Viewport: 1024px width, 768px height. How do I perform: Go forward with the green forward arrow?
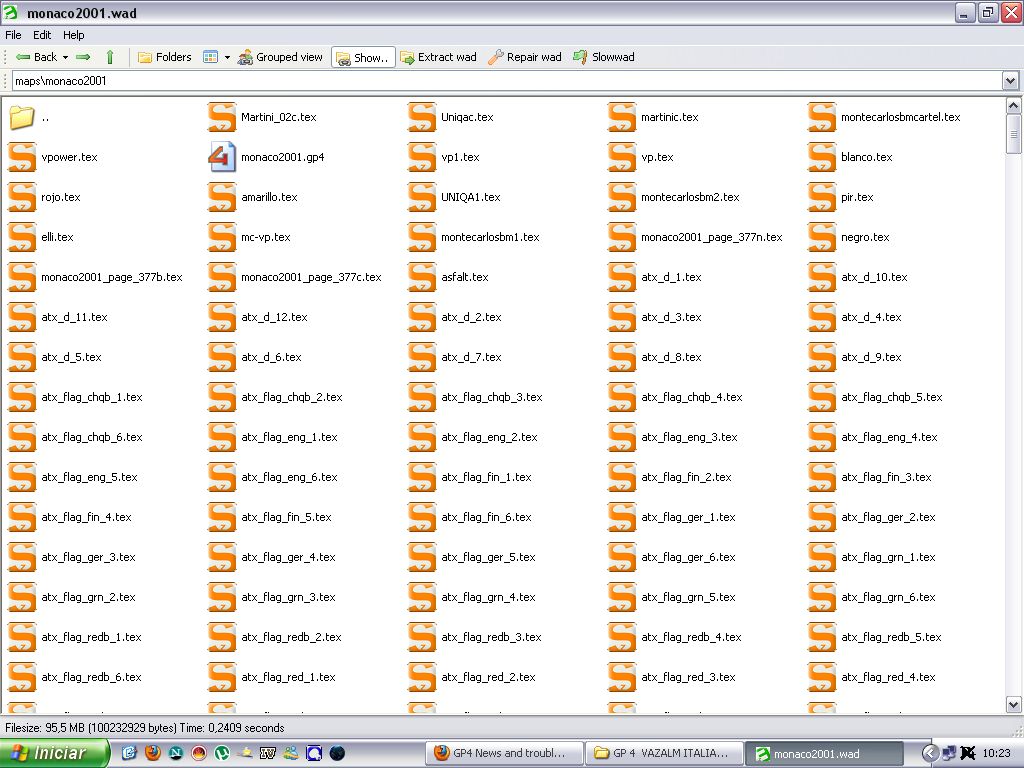(83, 57)
